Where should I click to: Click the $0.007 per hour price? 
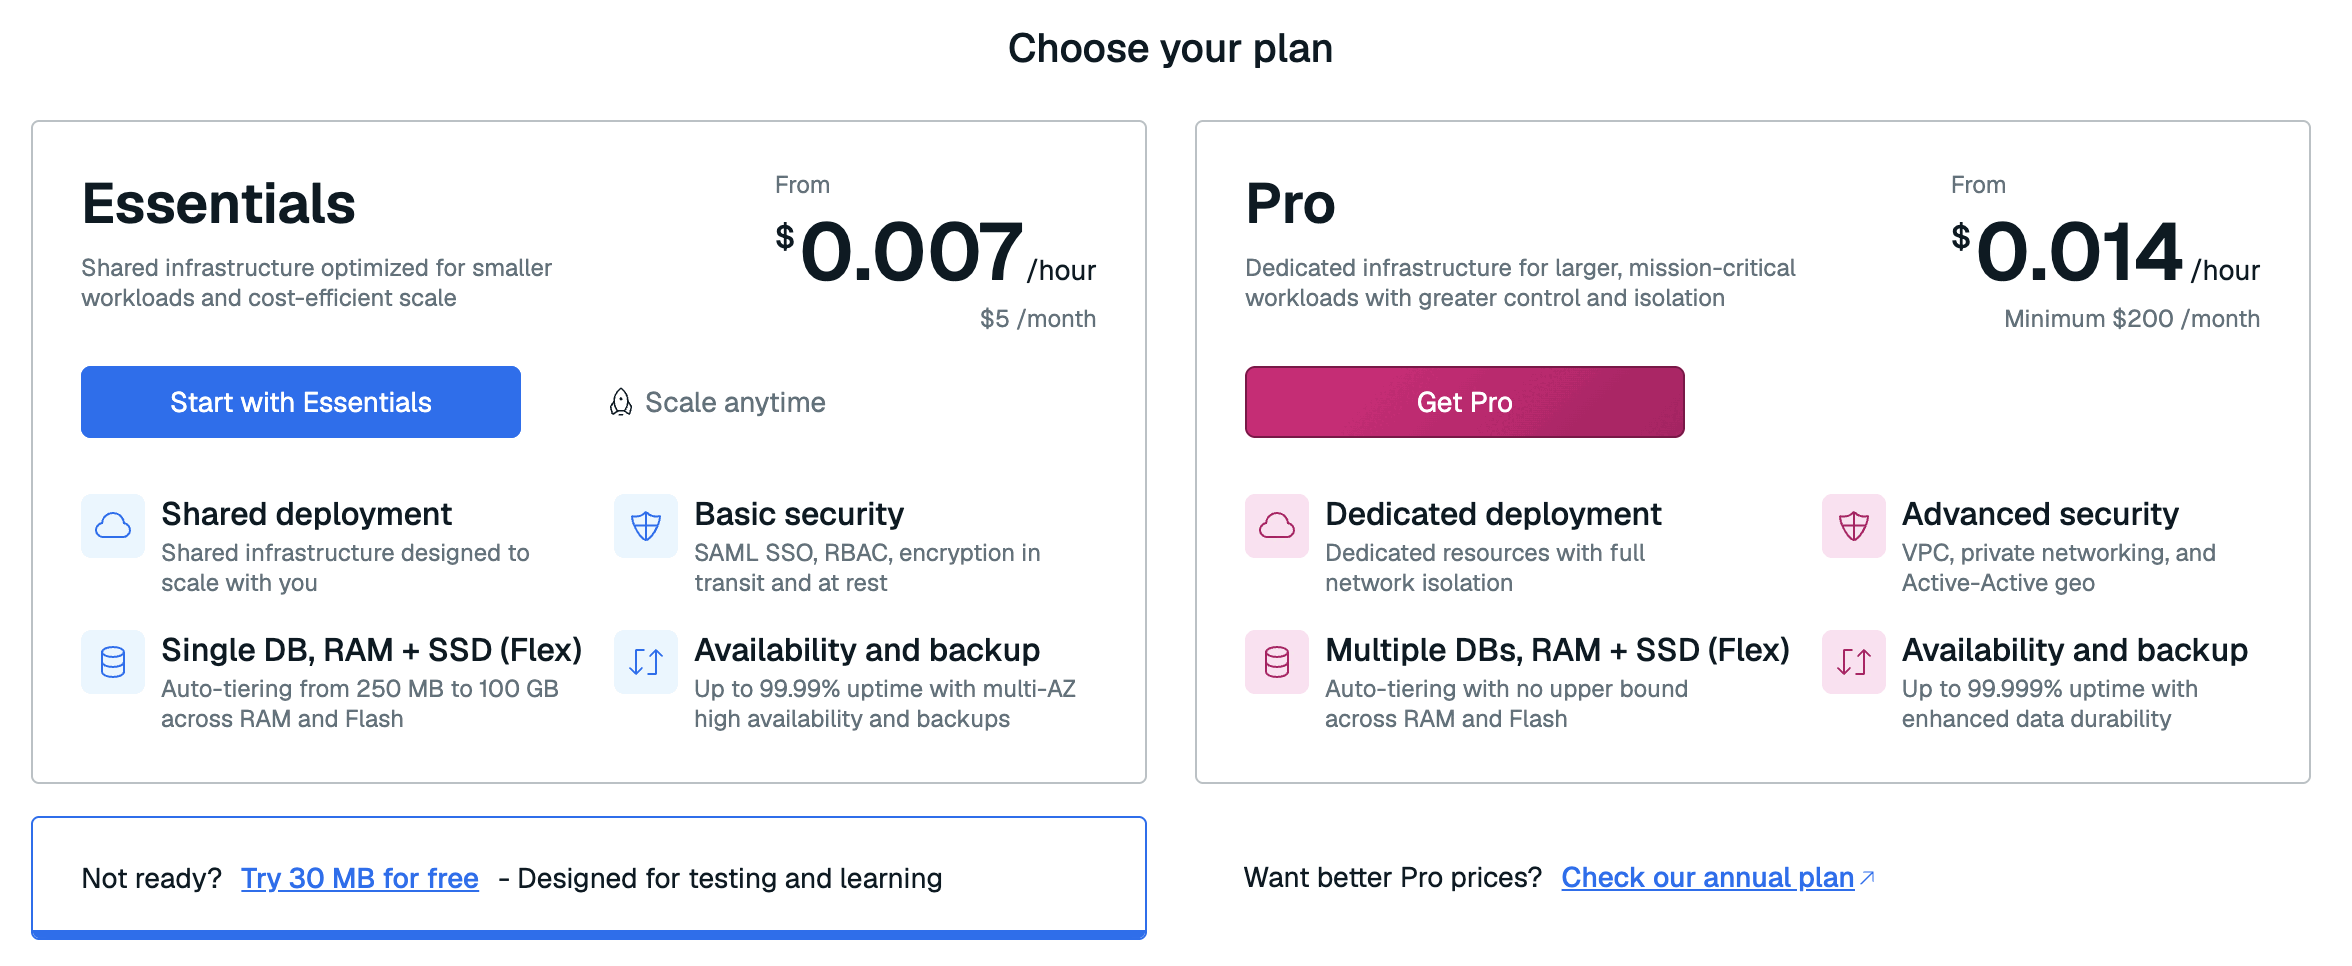936,251
